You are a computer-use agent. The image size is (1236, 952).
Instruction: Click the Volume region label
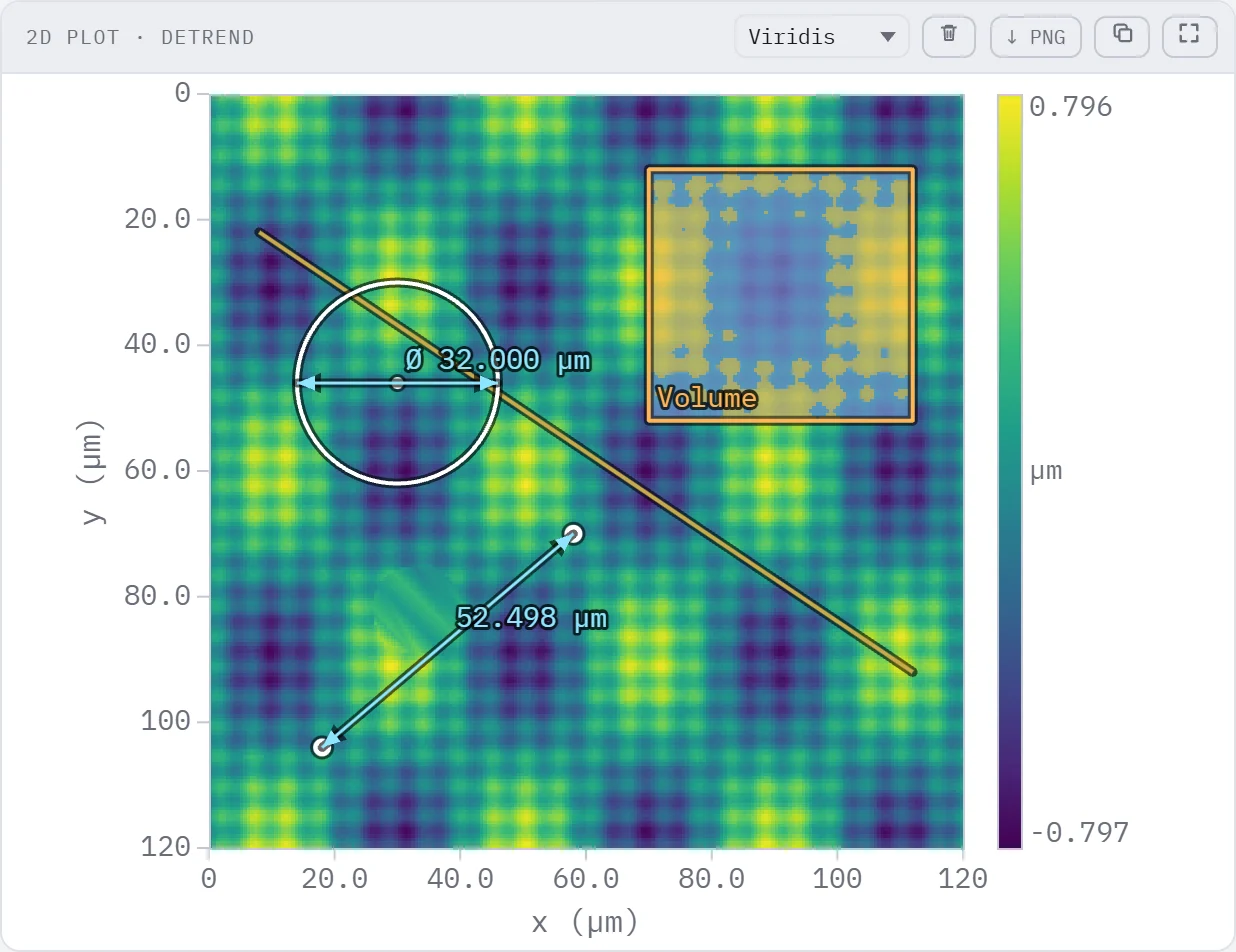pyautogui.click(x=706, y=399)
